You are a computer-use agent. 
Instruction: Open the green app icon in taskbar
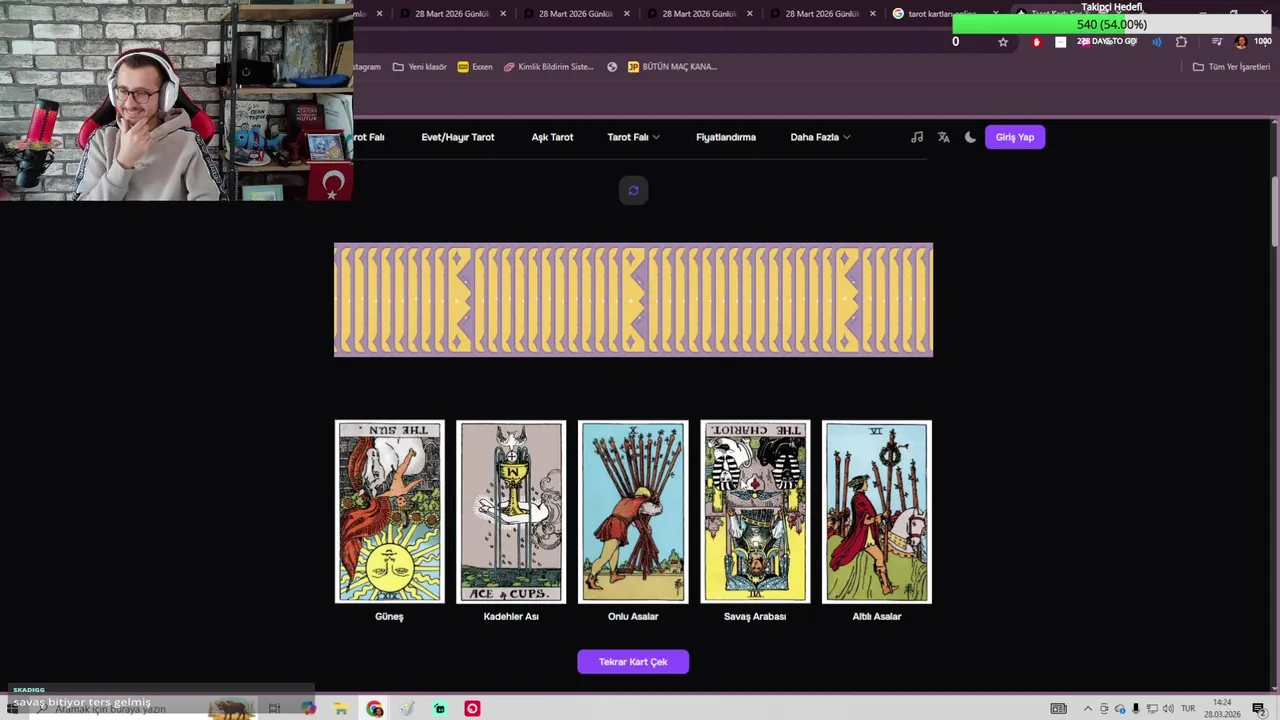coord(439,709)
